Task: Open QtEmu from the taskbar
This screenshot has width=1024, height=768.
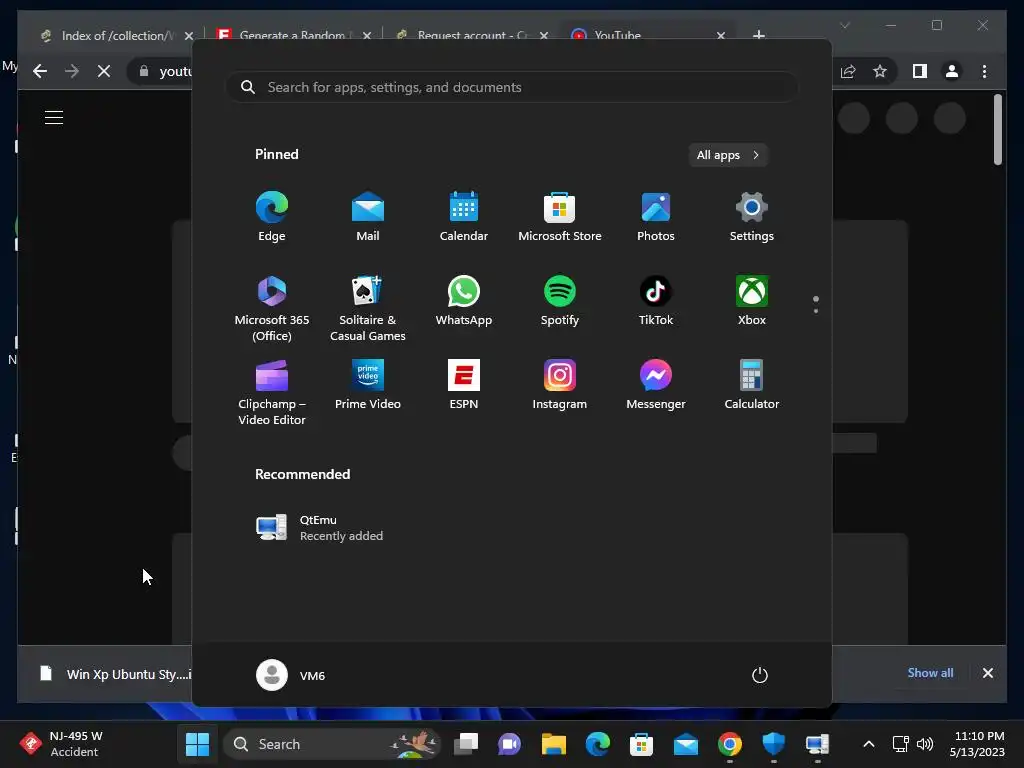Action: 817,744
